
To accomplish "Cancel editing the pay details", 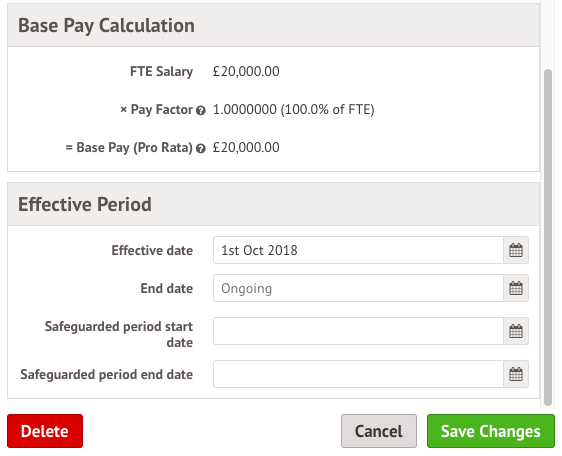I will pos(379,431).
